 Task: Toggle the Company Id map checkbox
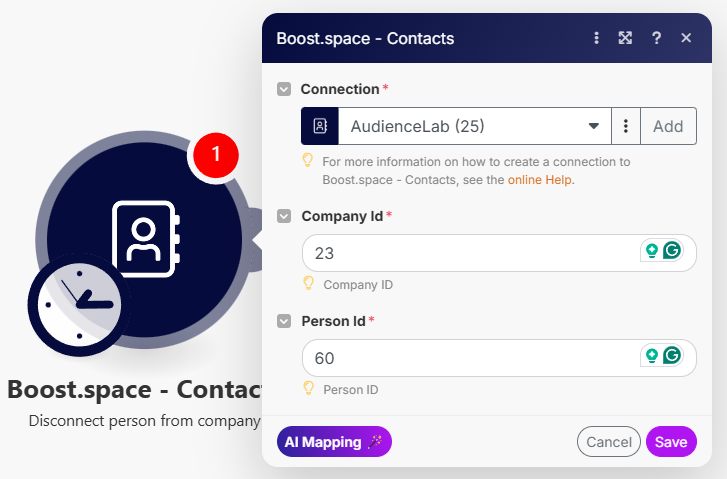(x=285, y=216)
